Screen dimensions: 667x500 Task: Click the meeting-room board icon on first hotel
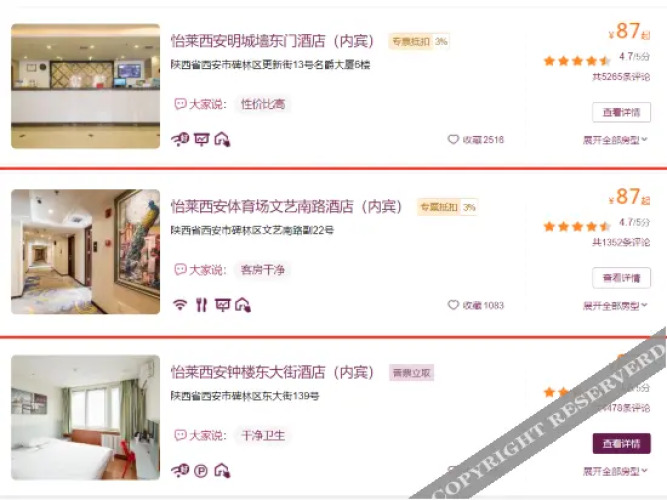click(202, 139)
